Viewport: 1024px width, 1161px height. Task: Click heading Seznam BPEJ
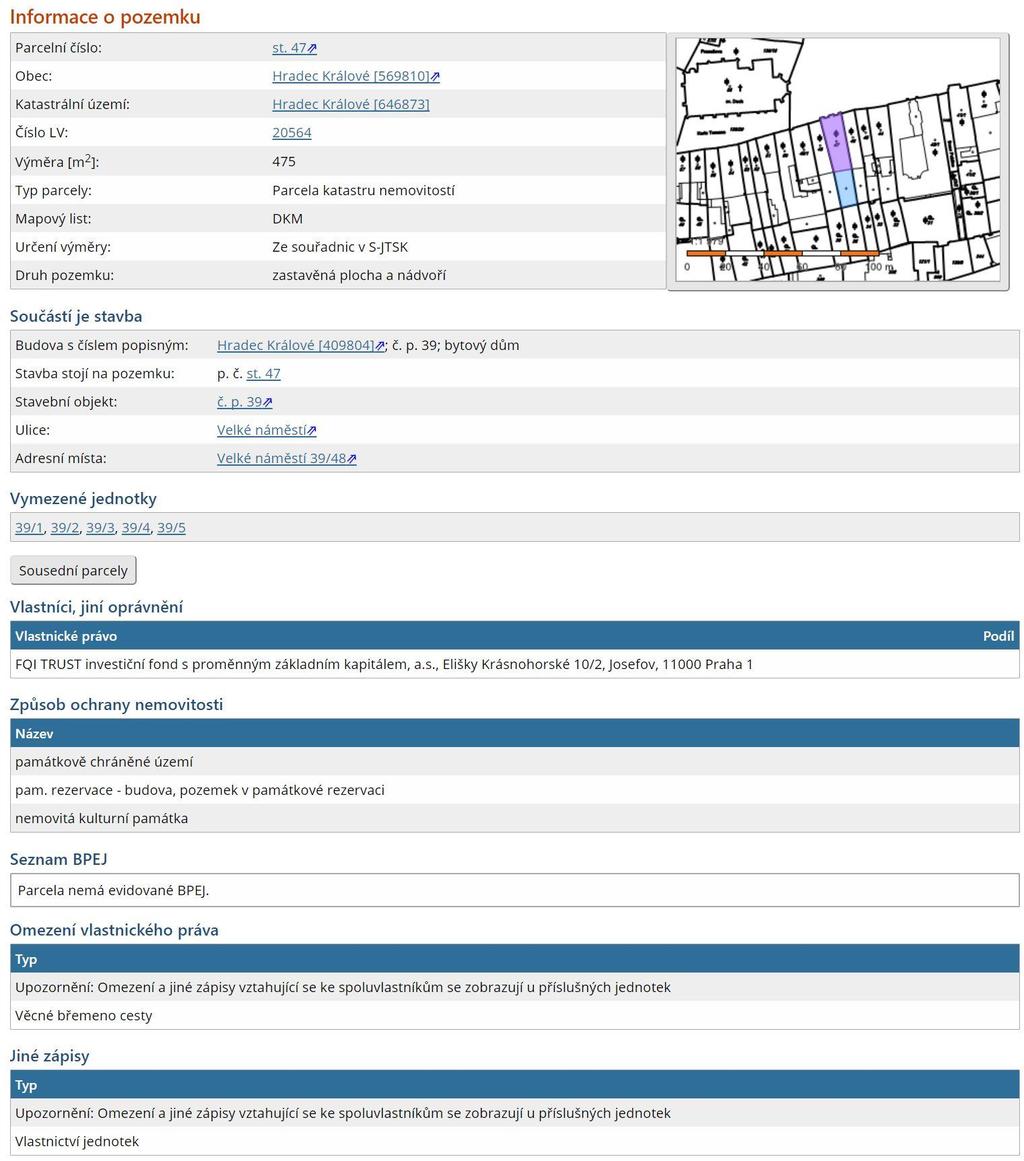58,860
